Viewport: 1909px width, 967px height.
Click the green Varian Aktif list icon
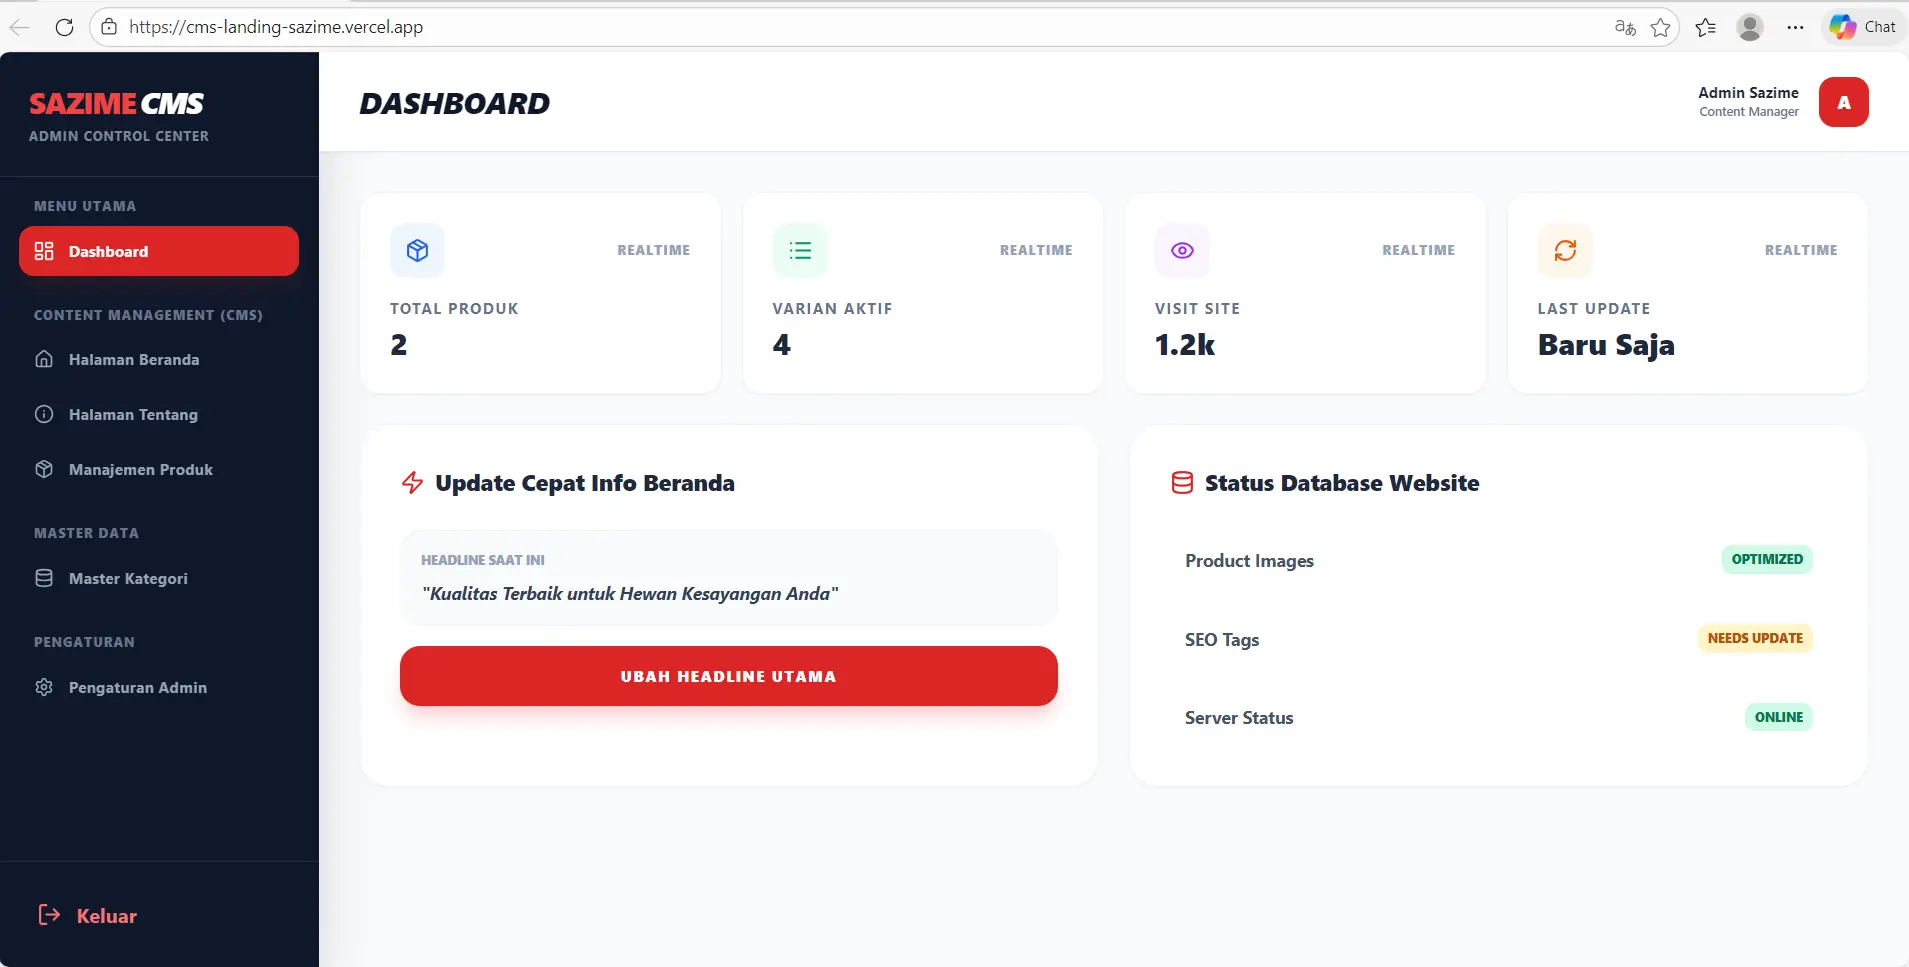[x=800, y=250]
